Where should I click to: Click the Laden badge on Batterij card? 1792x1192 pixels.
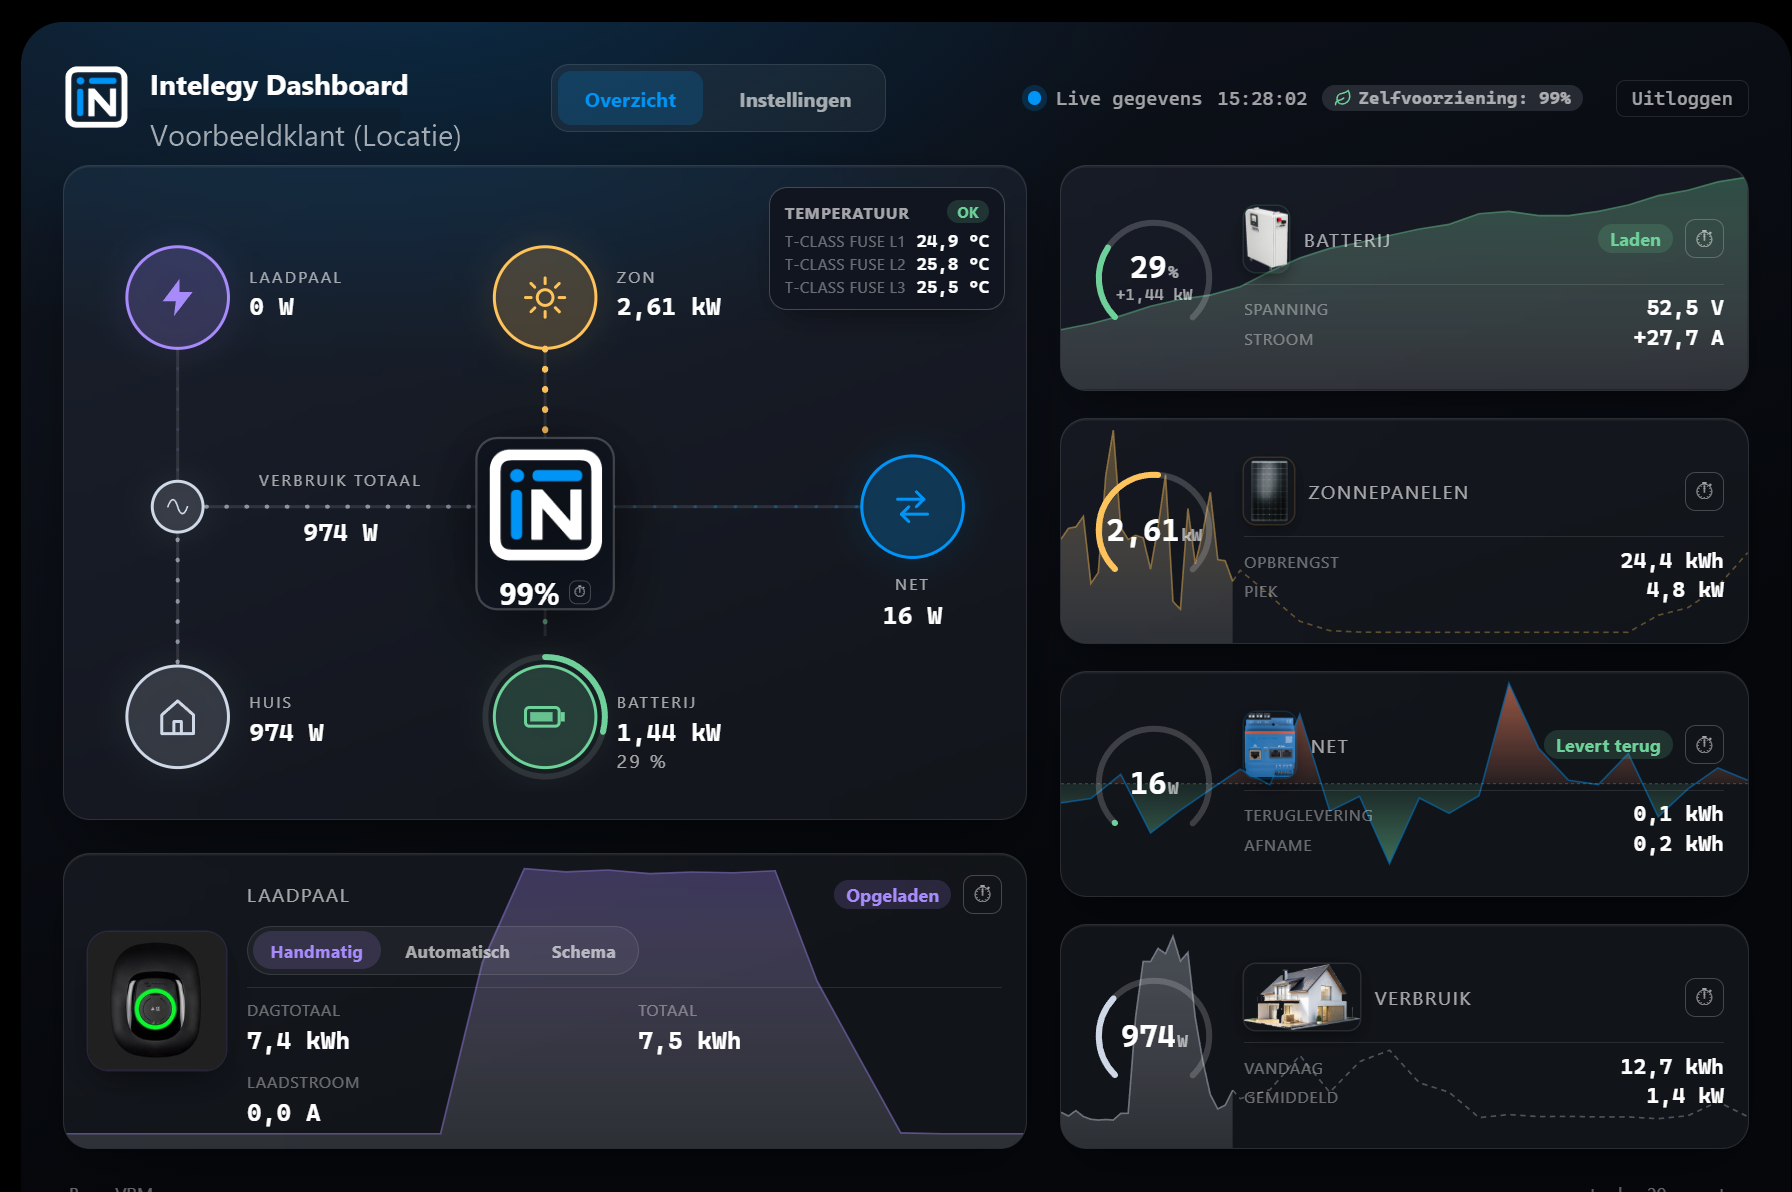click(x=1635, y=239)
